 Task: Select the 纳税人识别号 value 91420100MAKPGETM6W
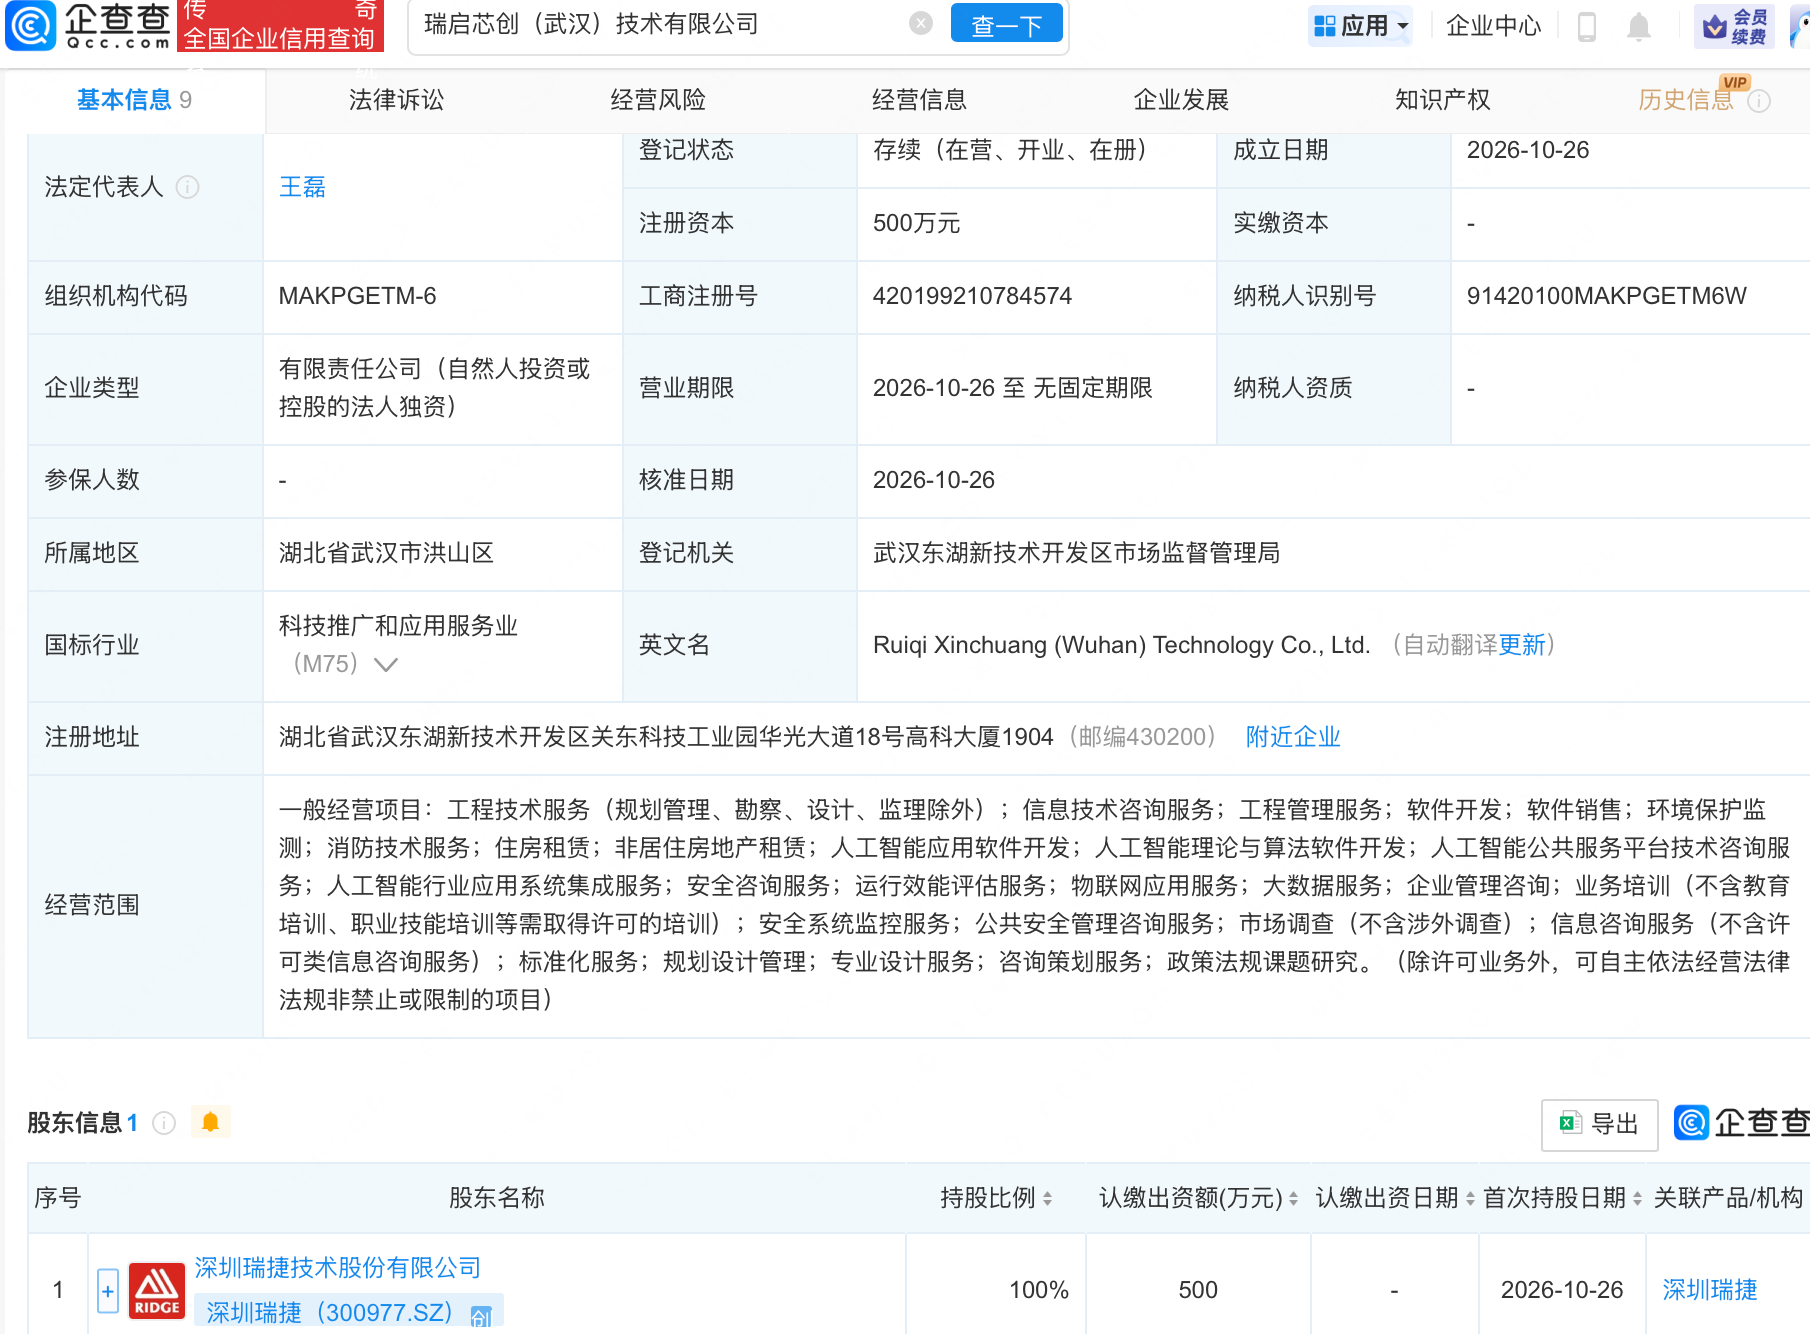pos(1607,296)
